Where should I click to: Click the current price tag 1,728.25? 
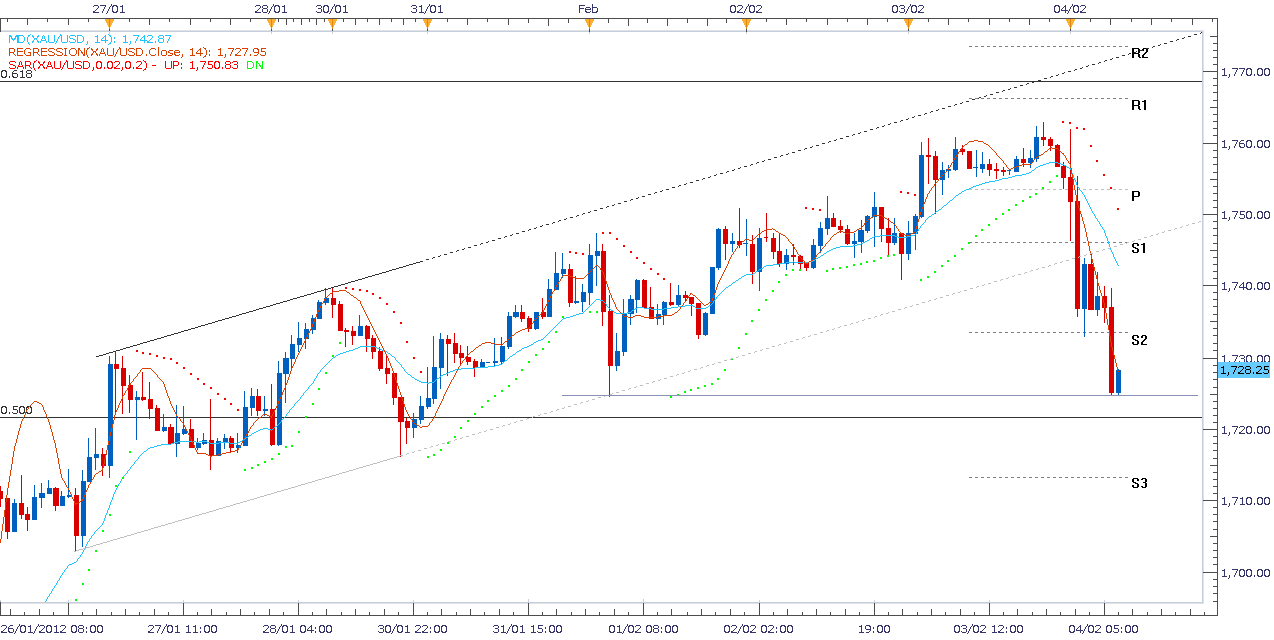(1242, 370)
